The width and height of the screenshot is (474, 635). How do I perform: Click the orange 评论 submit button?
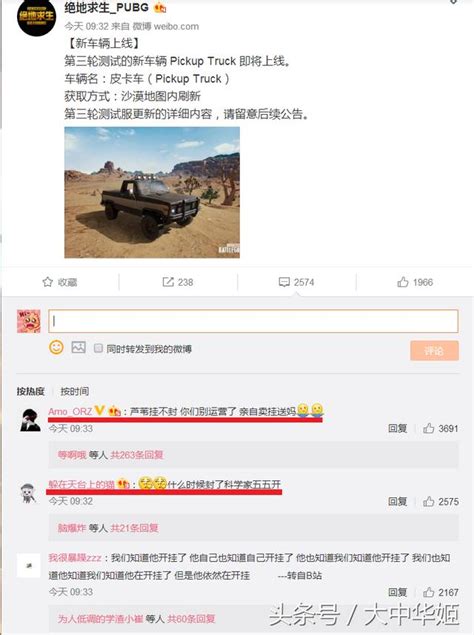point(434,350)
